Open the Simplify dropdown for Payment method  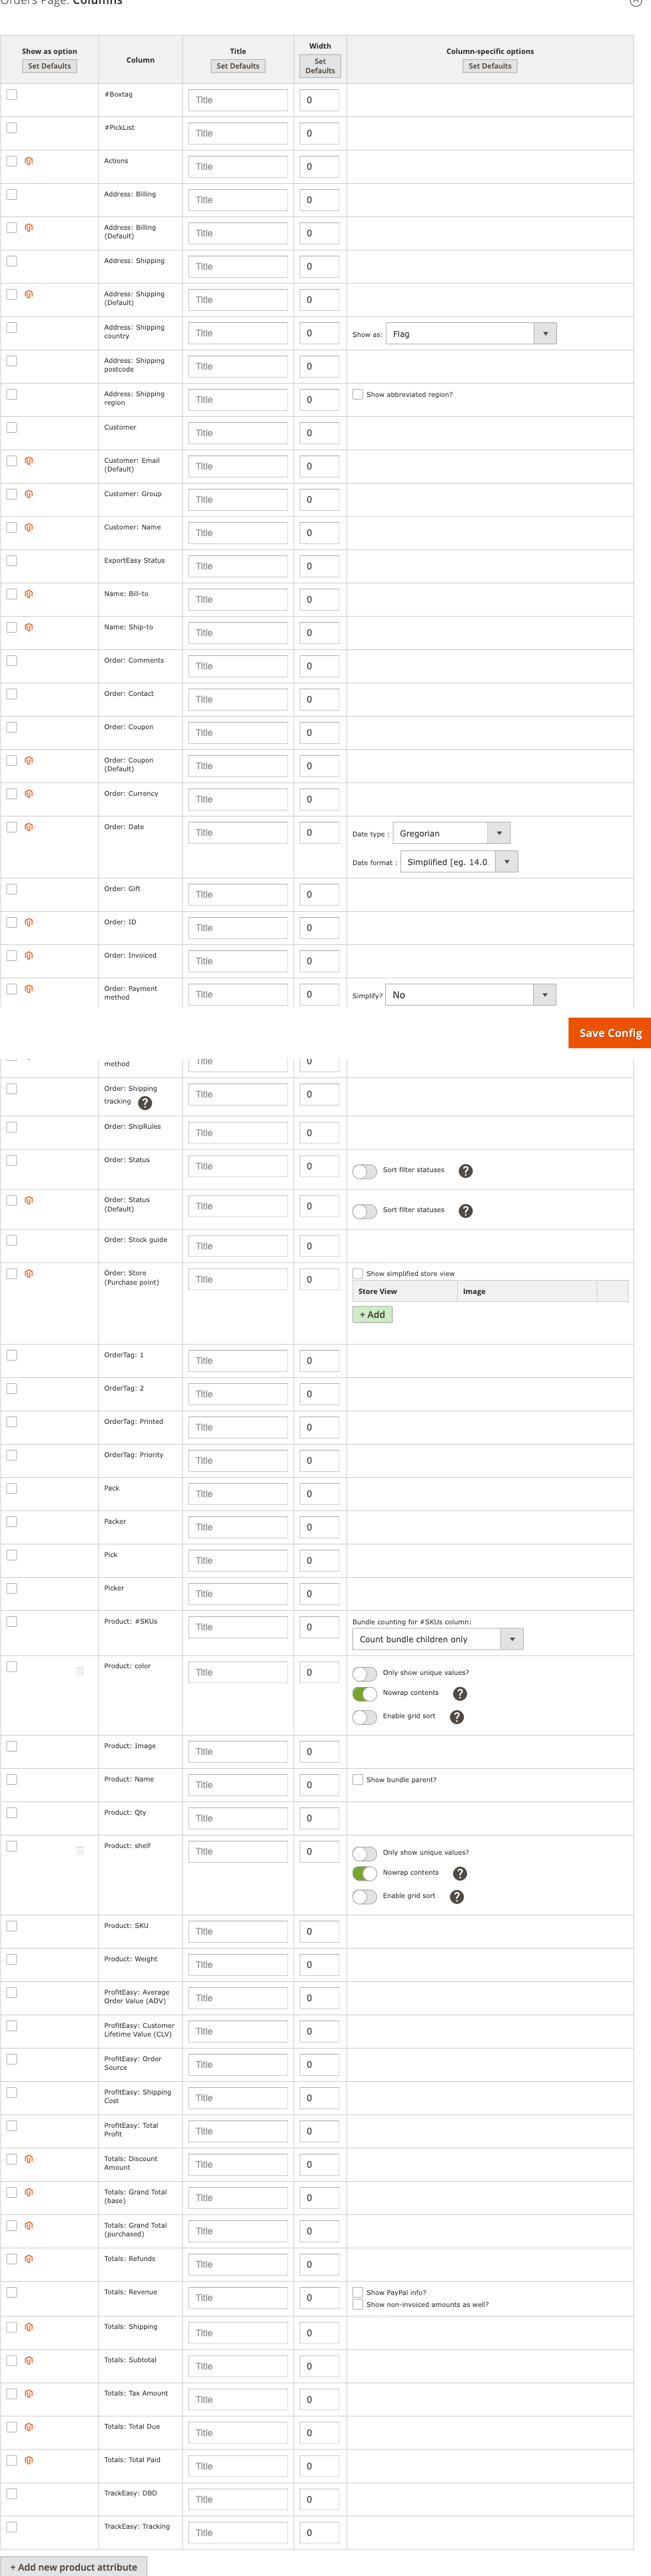click(x=471, y=995)
